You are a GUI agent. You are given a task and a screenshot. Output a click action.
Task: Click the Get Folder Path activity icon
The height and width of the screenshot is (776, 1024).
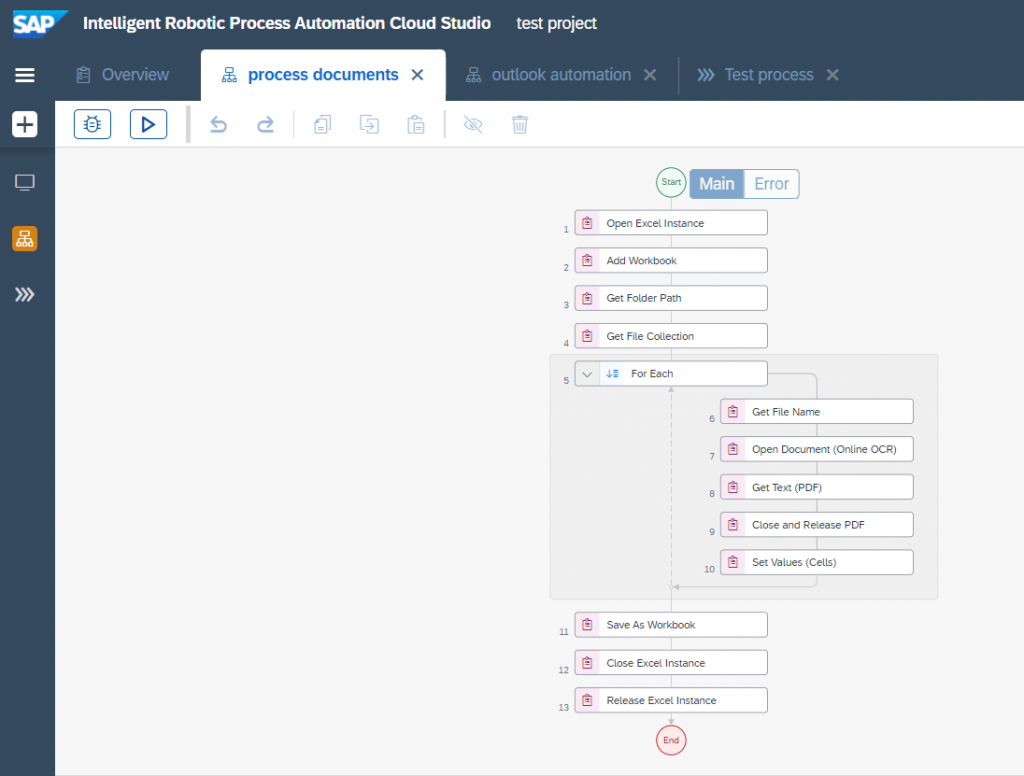(587, 299)
